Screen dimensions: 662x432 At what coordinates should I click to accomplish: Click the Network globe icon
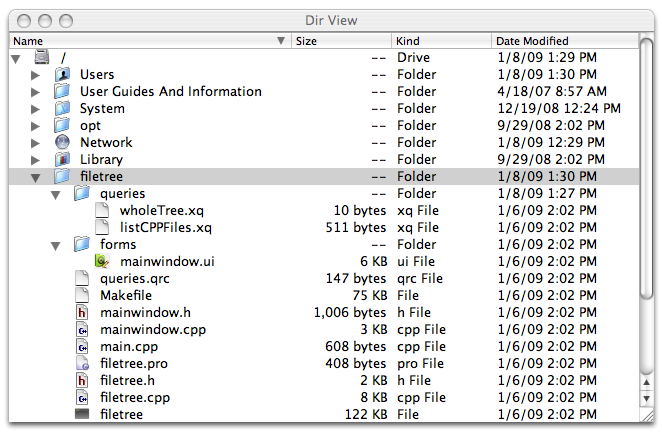pyautogui.click(x=63, y=143)
